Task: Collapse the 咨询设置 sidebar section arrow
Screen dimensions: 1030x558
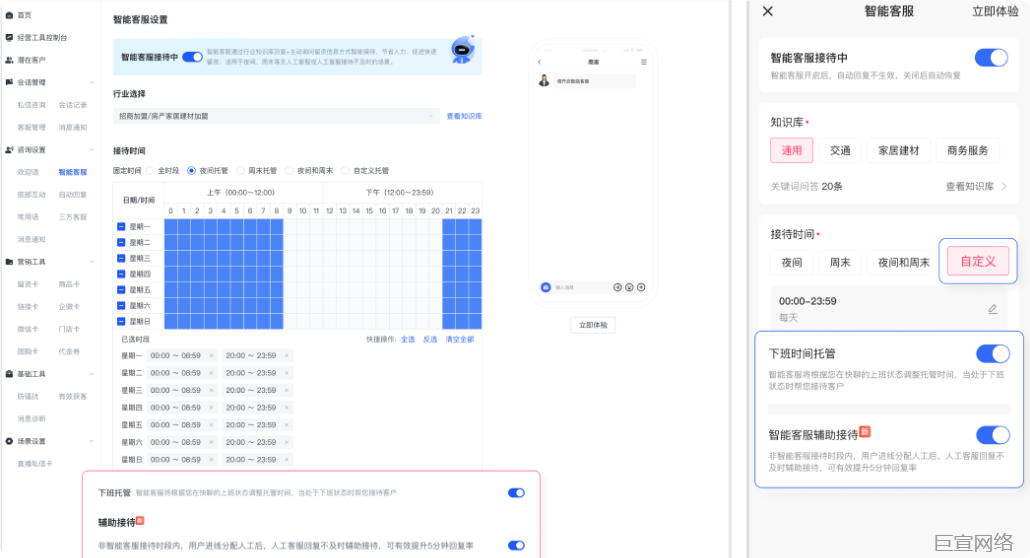Action: point(91,150)
